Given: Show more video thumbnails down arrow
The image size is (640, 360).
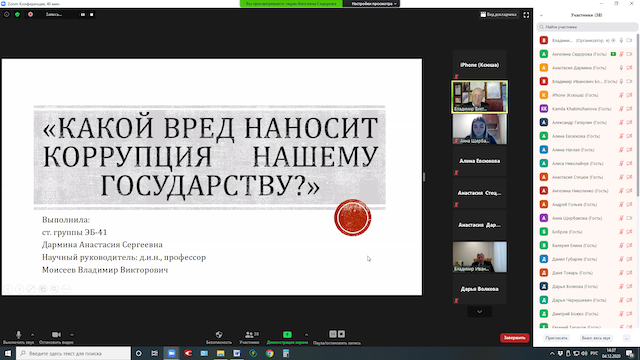Looking at the screenshot, I should pyautogui.click(x=479, y=311).
